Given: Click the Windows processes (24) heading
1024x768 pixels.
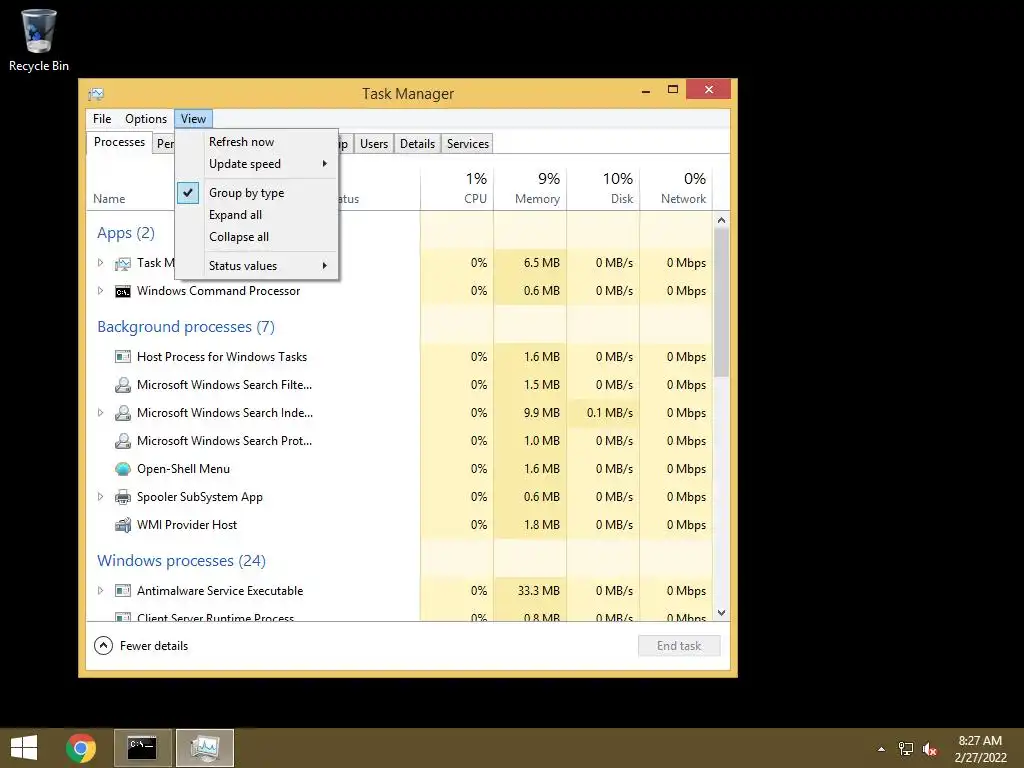Looking at the screenshot, I should (x=182, y=560).
